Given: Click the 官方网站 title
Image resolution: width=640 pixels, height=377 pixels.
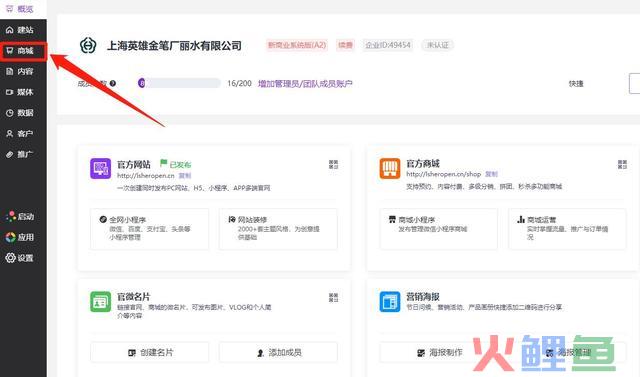Looking at the screenshot, I should coord(134,164).
